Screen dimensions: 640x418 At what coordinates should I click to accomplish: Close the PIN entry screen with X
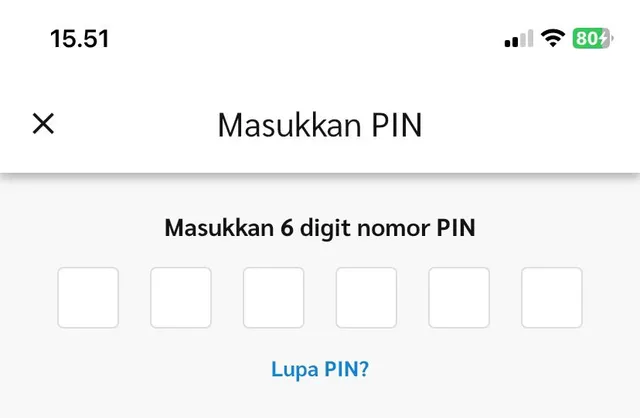coord(43,124)
